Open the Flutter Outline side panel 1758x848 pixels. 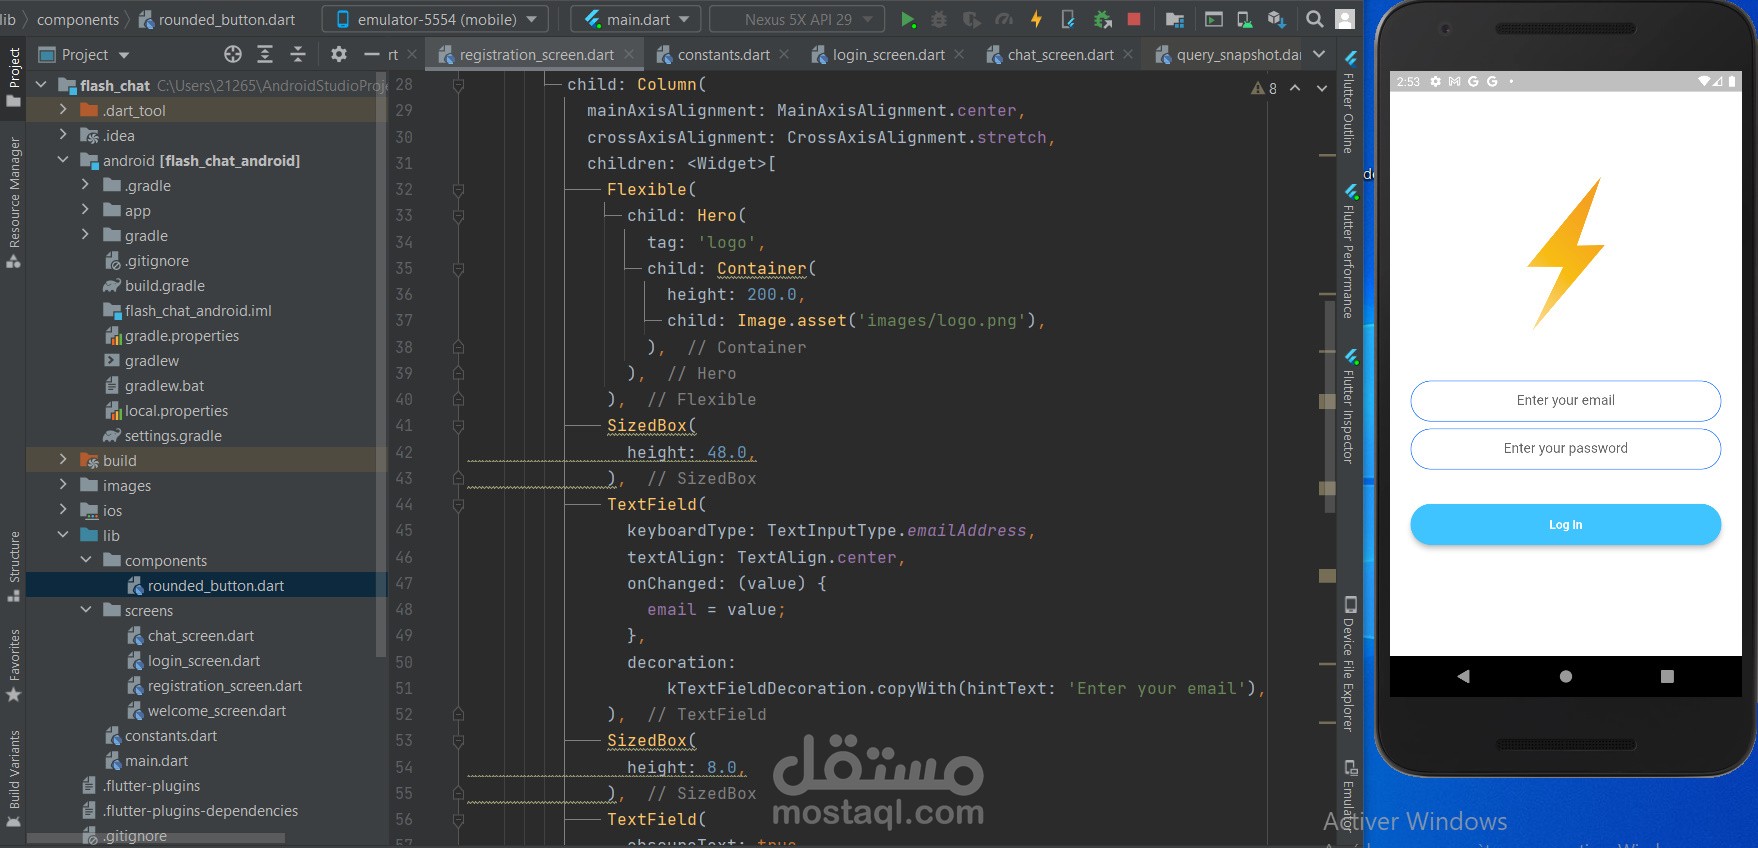tap(1349, 102)
